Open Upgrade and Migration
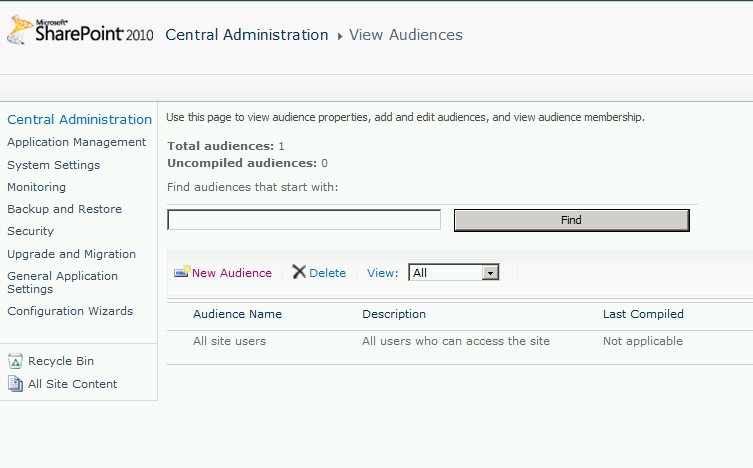 71,254
